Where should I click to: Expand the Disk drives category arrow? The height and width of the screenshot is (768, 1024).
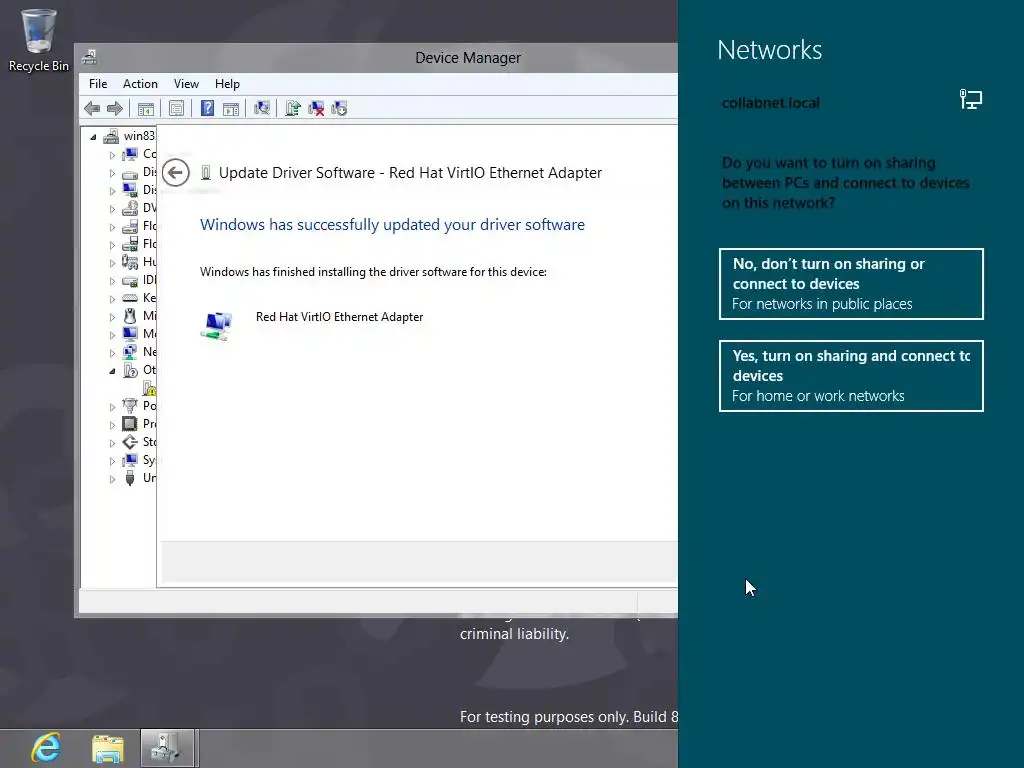[x=112, y=174]
